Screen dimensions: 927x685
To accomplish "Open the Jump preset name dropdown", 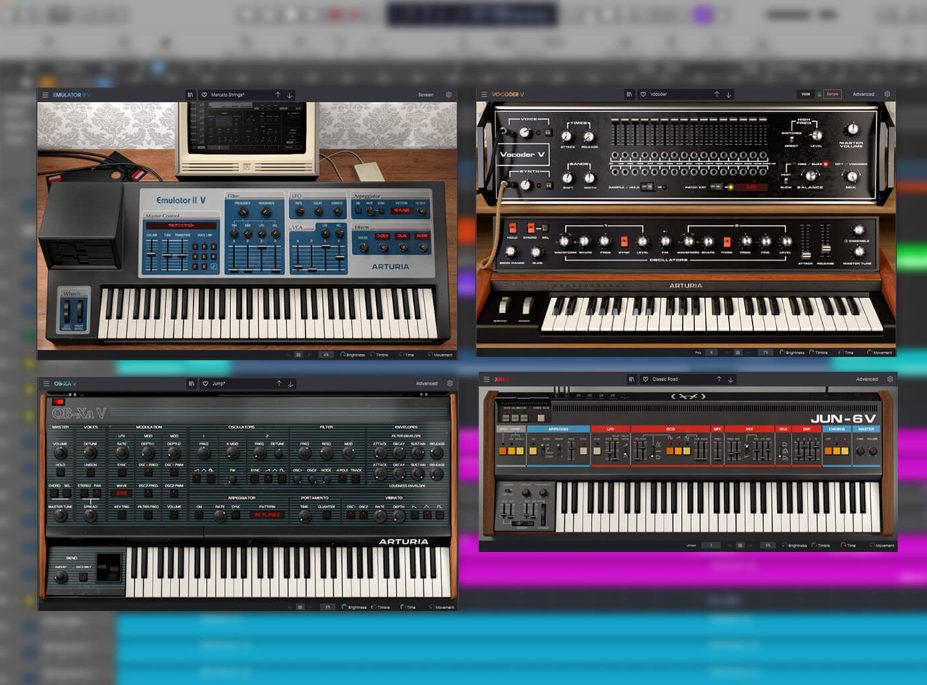I will 219,384.
